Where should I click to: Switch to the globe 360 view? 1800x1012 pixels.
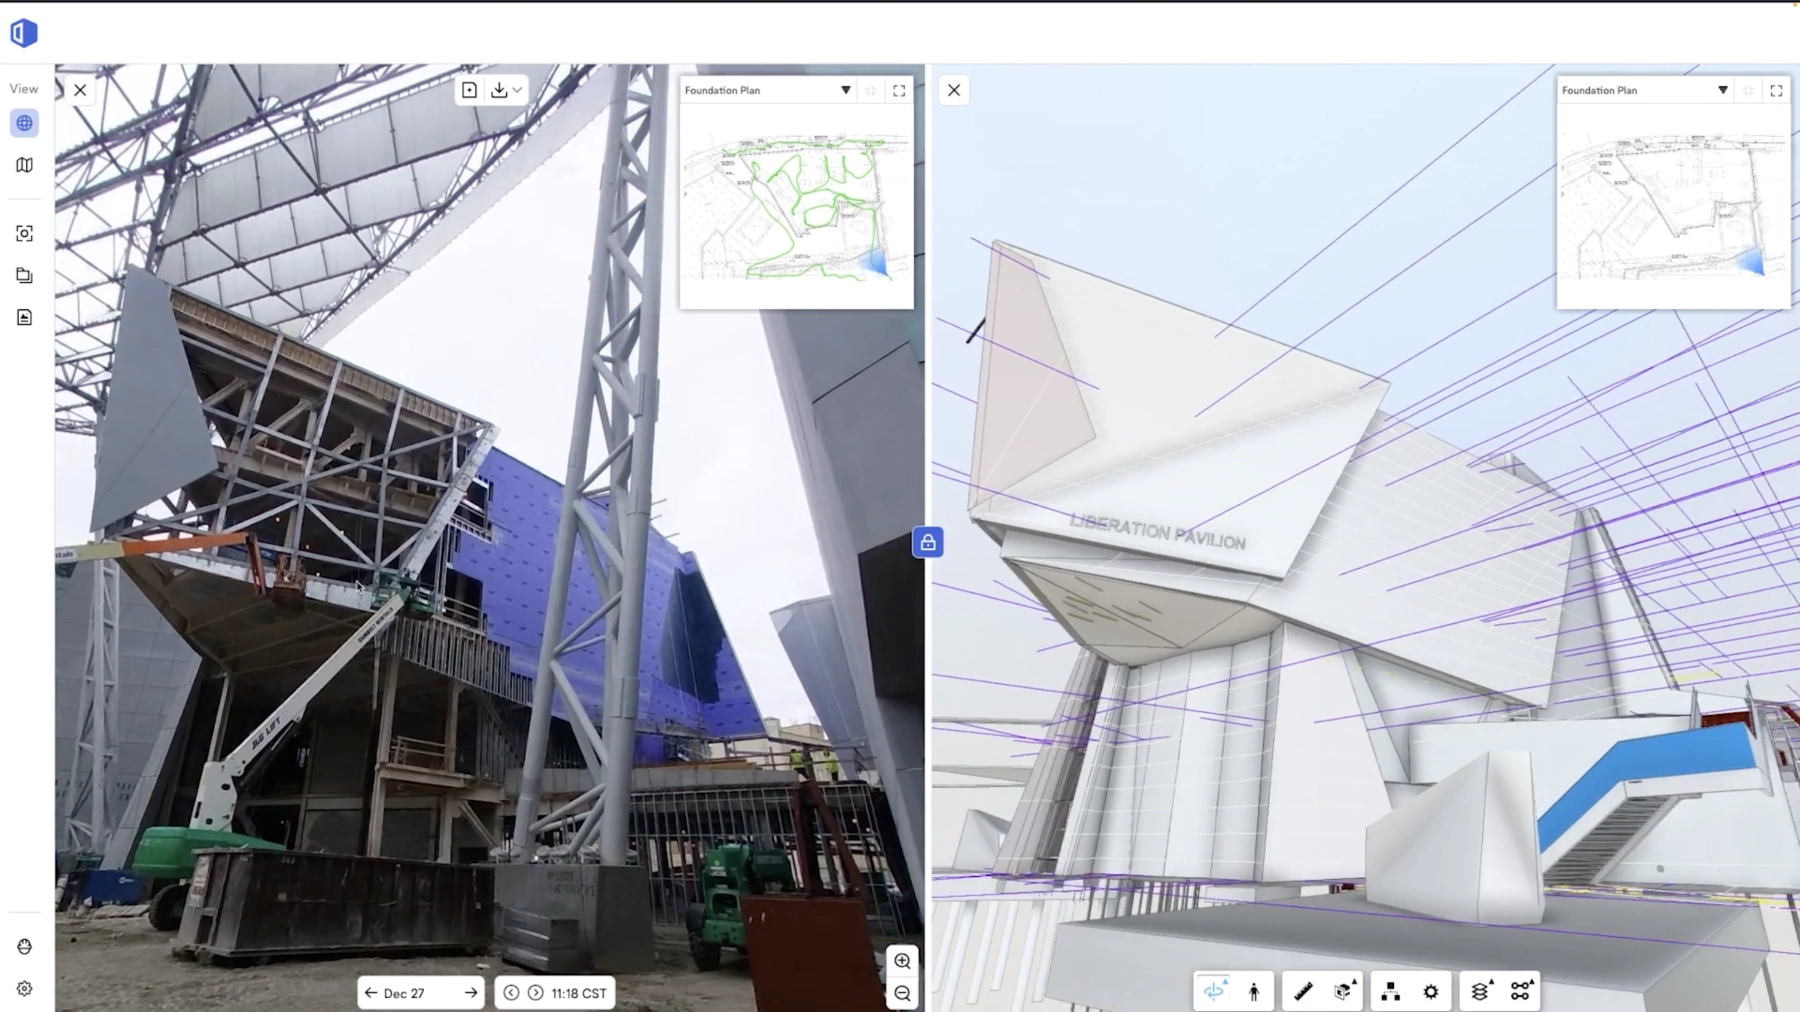(x=24, y=123)
